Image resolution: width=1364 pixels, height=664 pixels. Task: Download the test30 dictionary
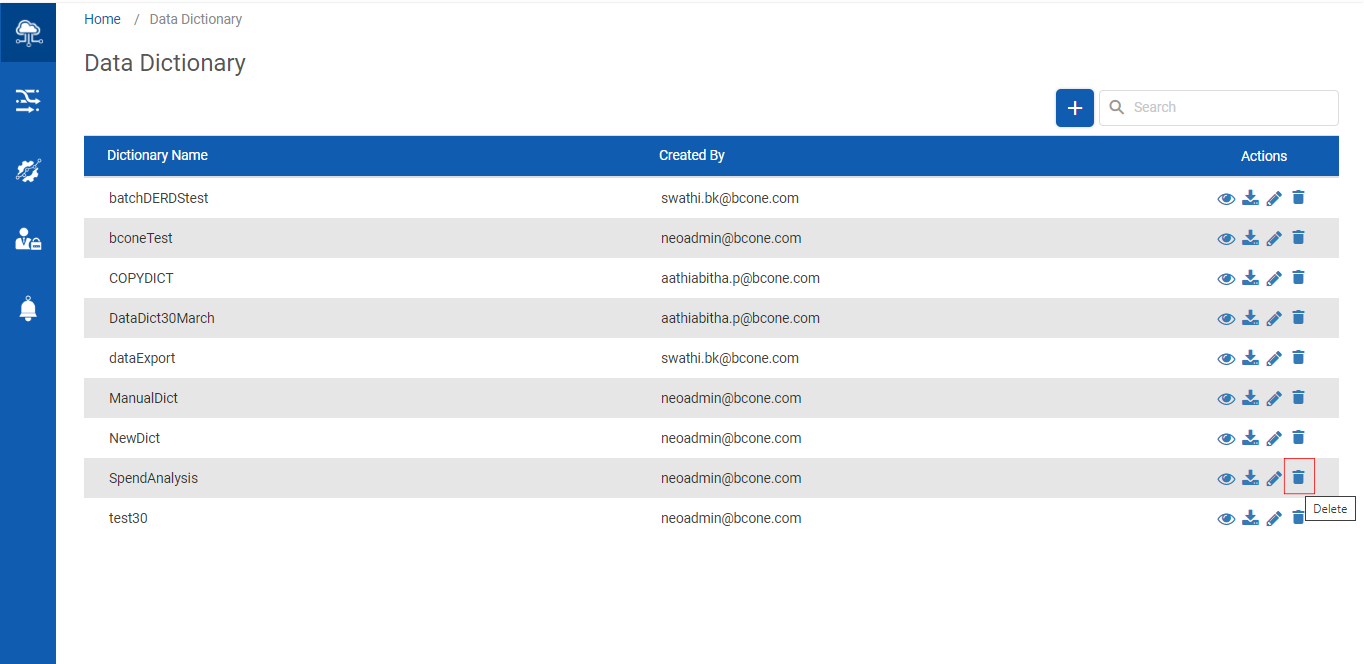[1250, 518]
